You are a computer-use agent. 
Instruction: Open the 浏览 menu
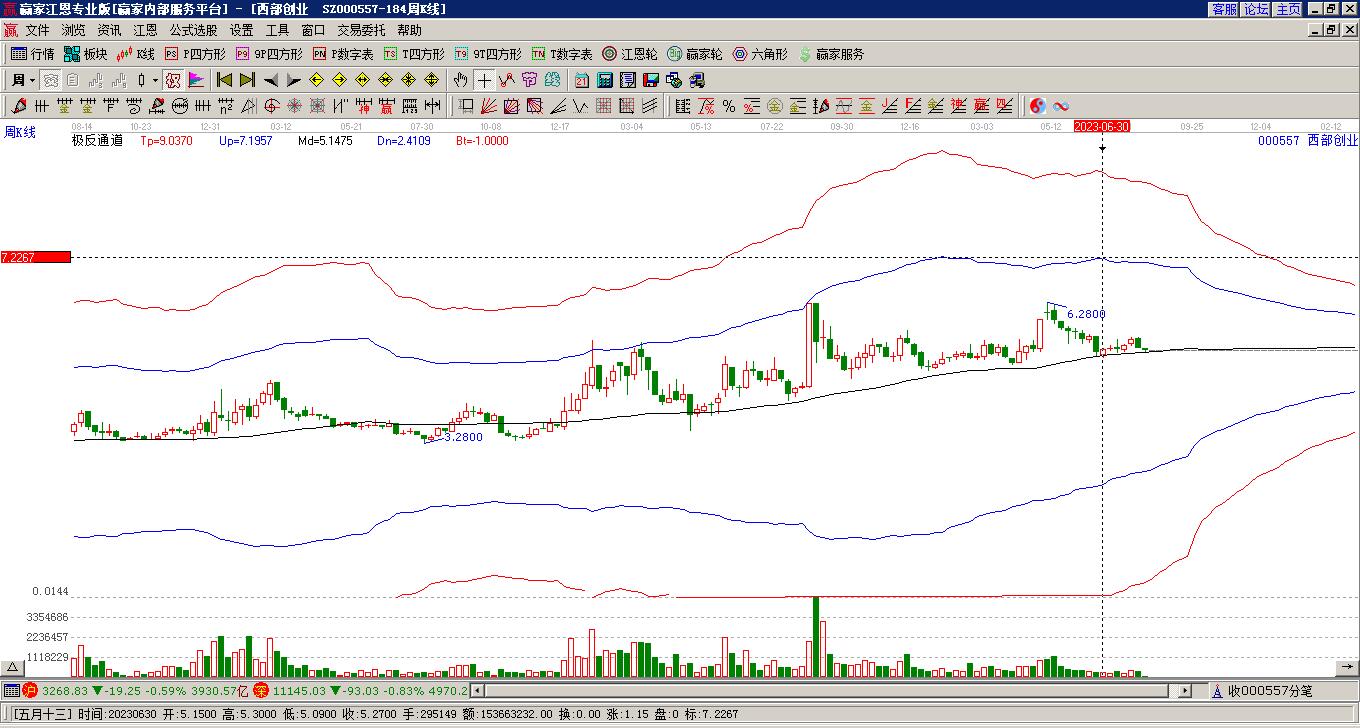(73, 30)
